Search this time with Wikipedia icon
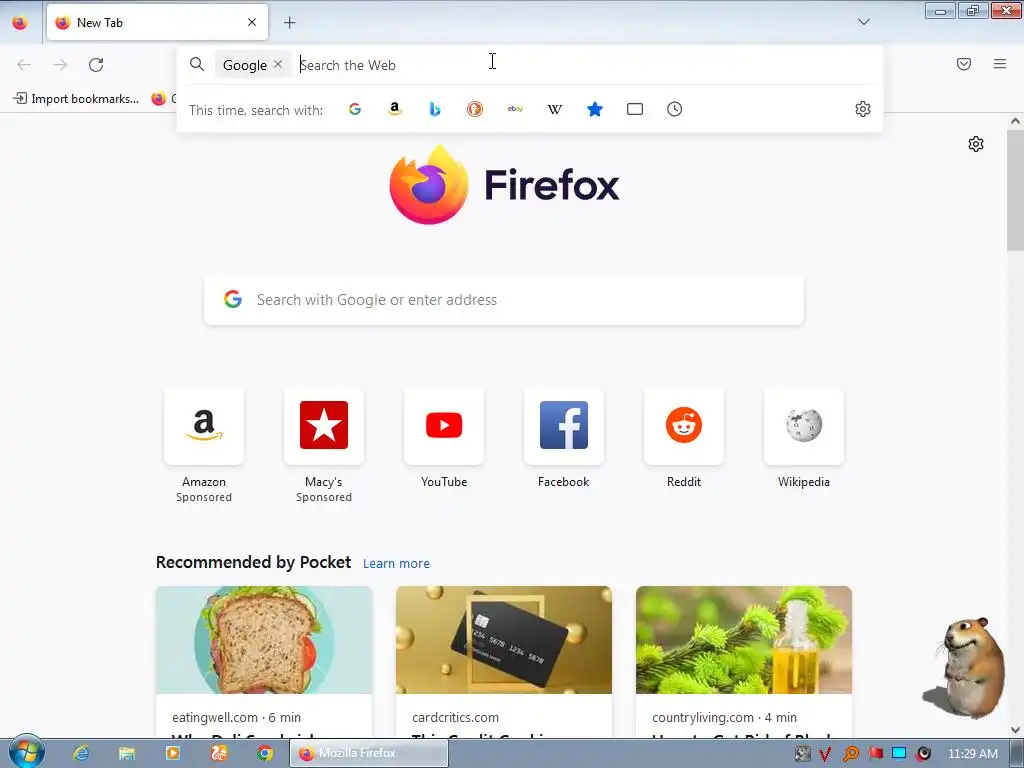Screen dimensions: 1024x768 point(555,109)
